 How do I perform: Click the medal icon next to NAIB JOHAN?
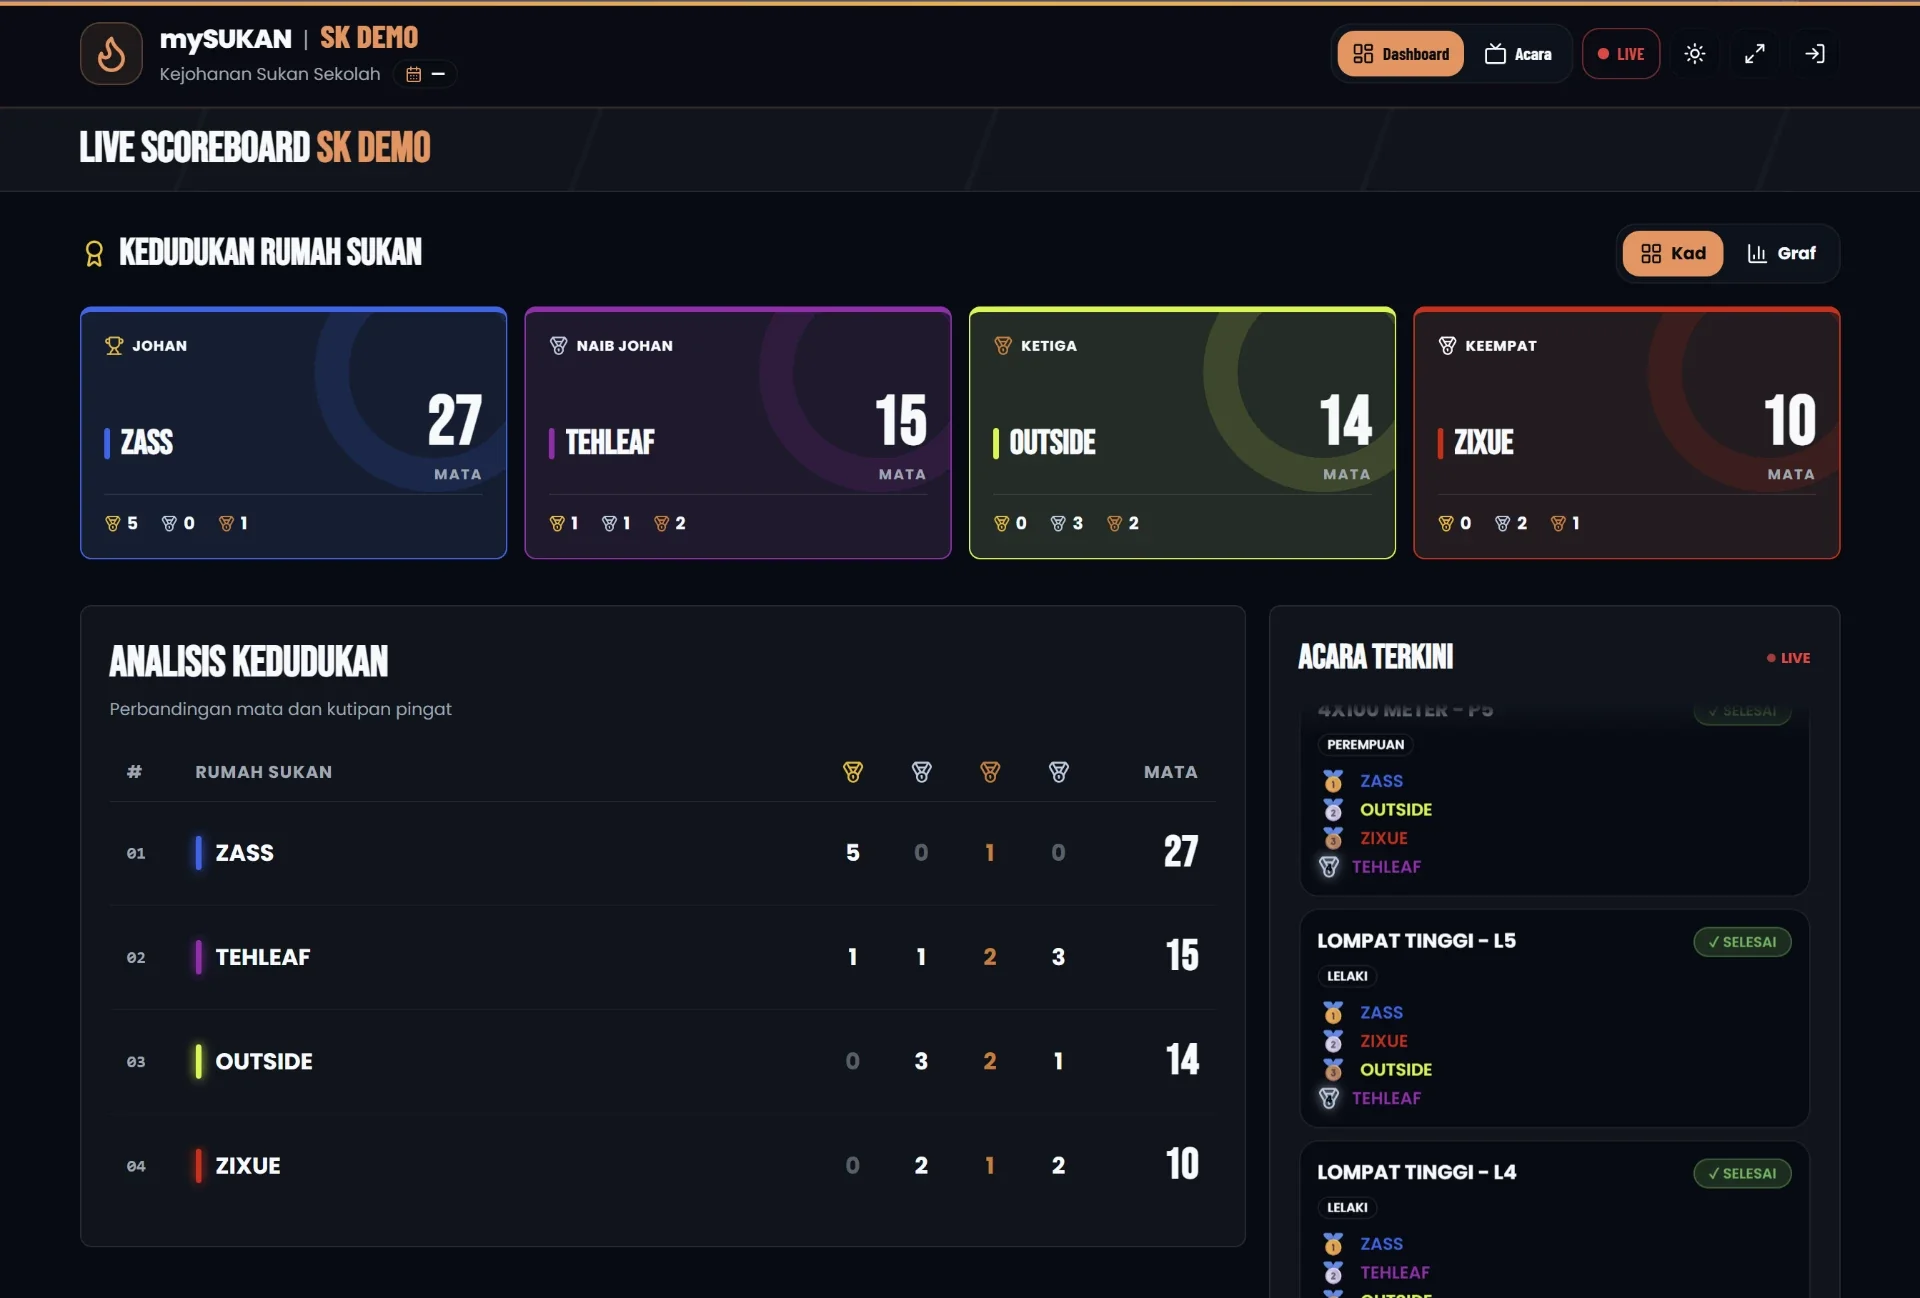[558, 346]
